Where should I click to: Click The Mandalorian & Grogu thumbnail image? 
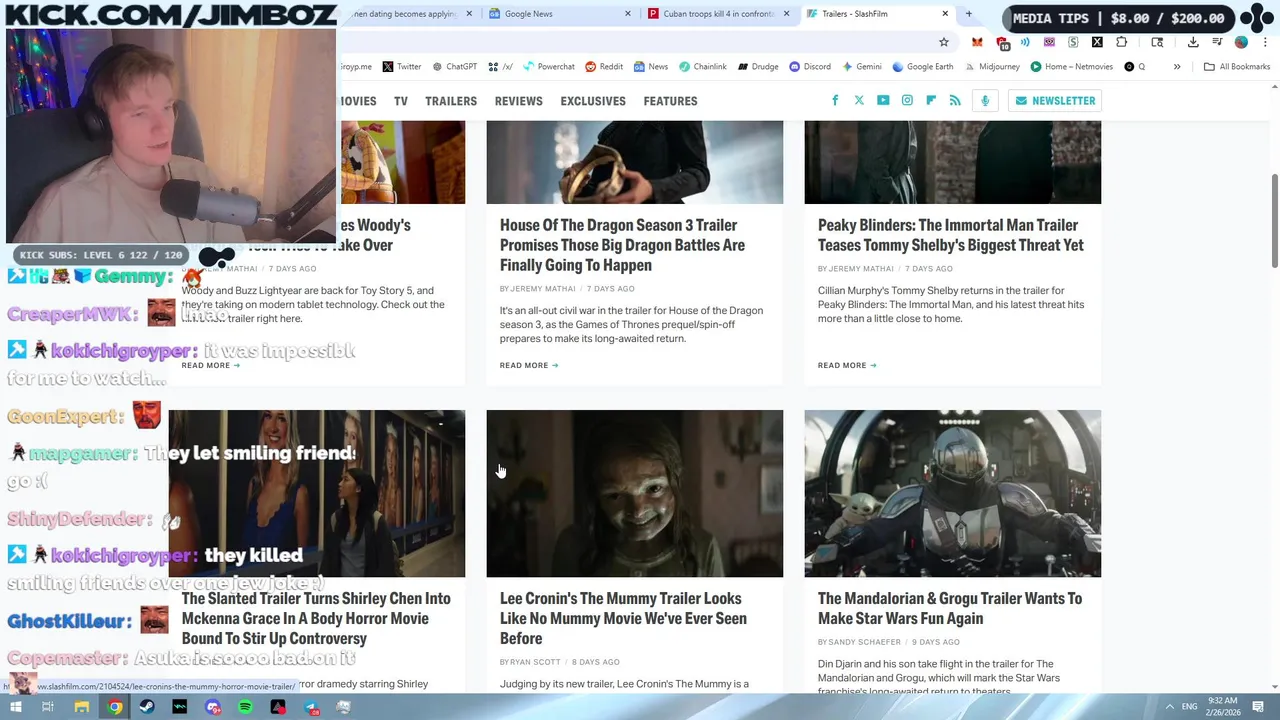pyautogui.click(x=953, y=493)
